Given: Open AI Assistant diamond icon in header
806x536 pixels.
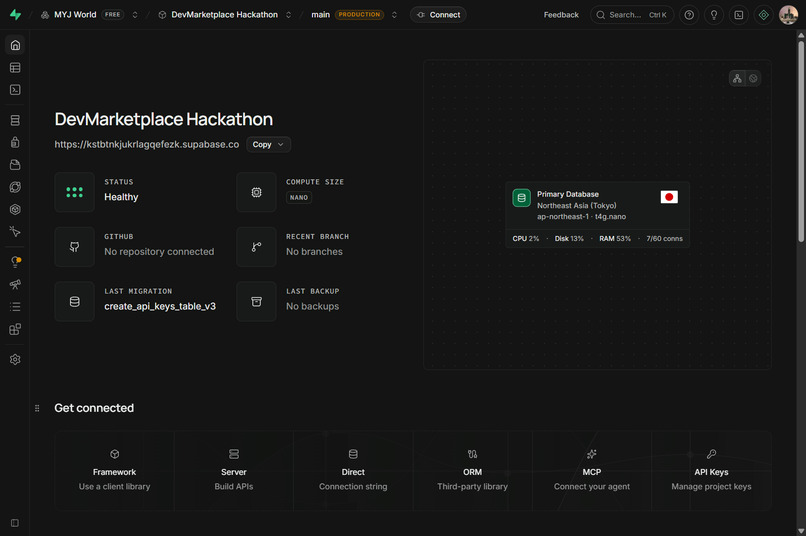Looking at the screenshot, I should 764,15.
